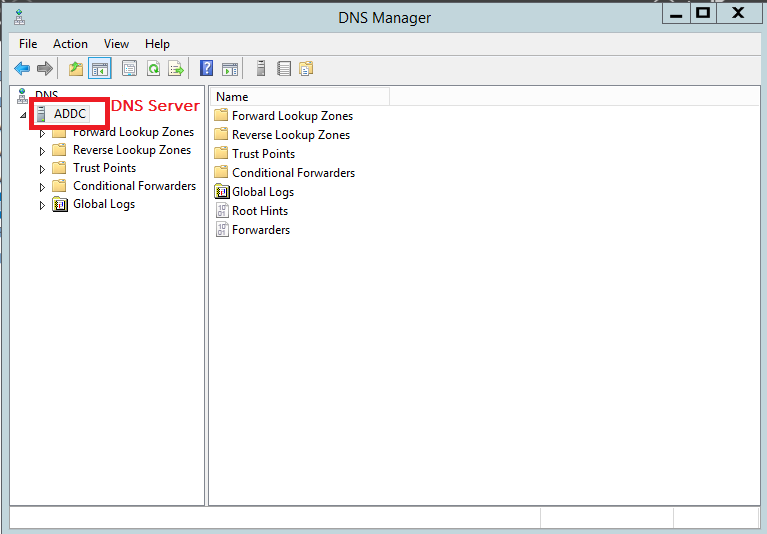The width and height of the screenshot is (767, 534).
Task: Click the New Server toolbar icon
Action: tap(261, 69)
